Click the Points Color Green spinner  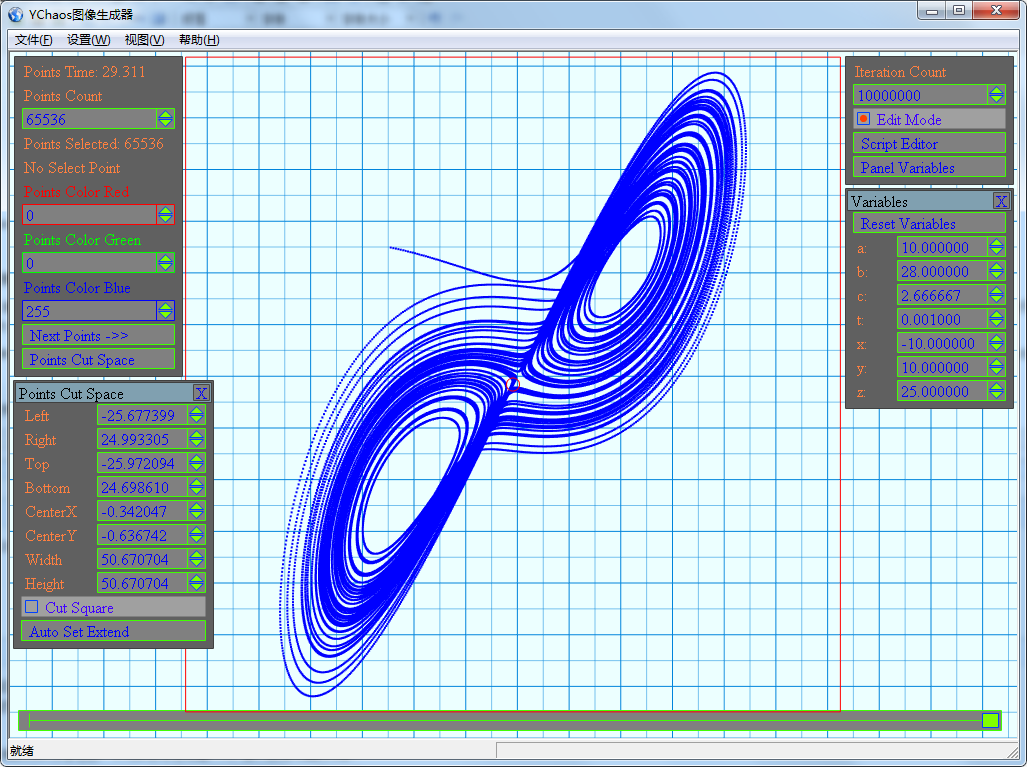[166, 263]
